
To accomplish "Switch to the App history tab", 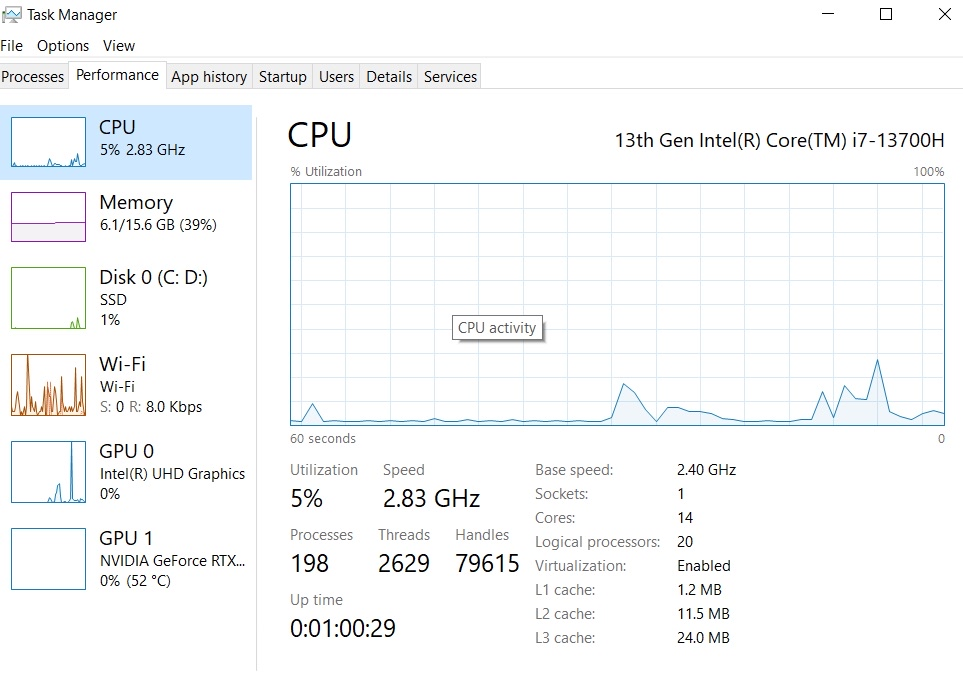I will (209, 77).
